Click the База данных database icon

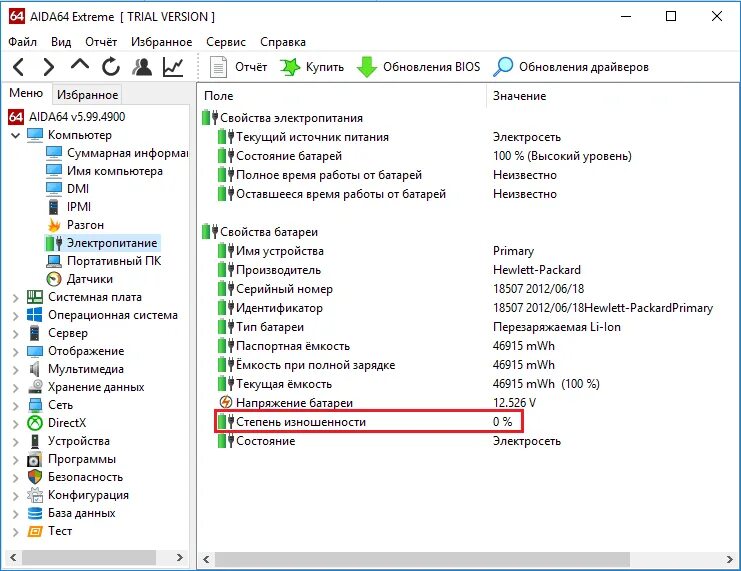pos(35,513)
